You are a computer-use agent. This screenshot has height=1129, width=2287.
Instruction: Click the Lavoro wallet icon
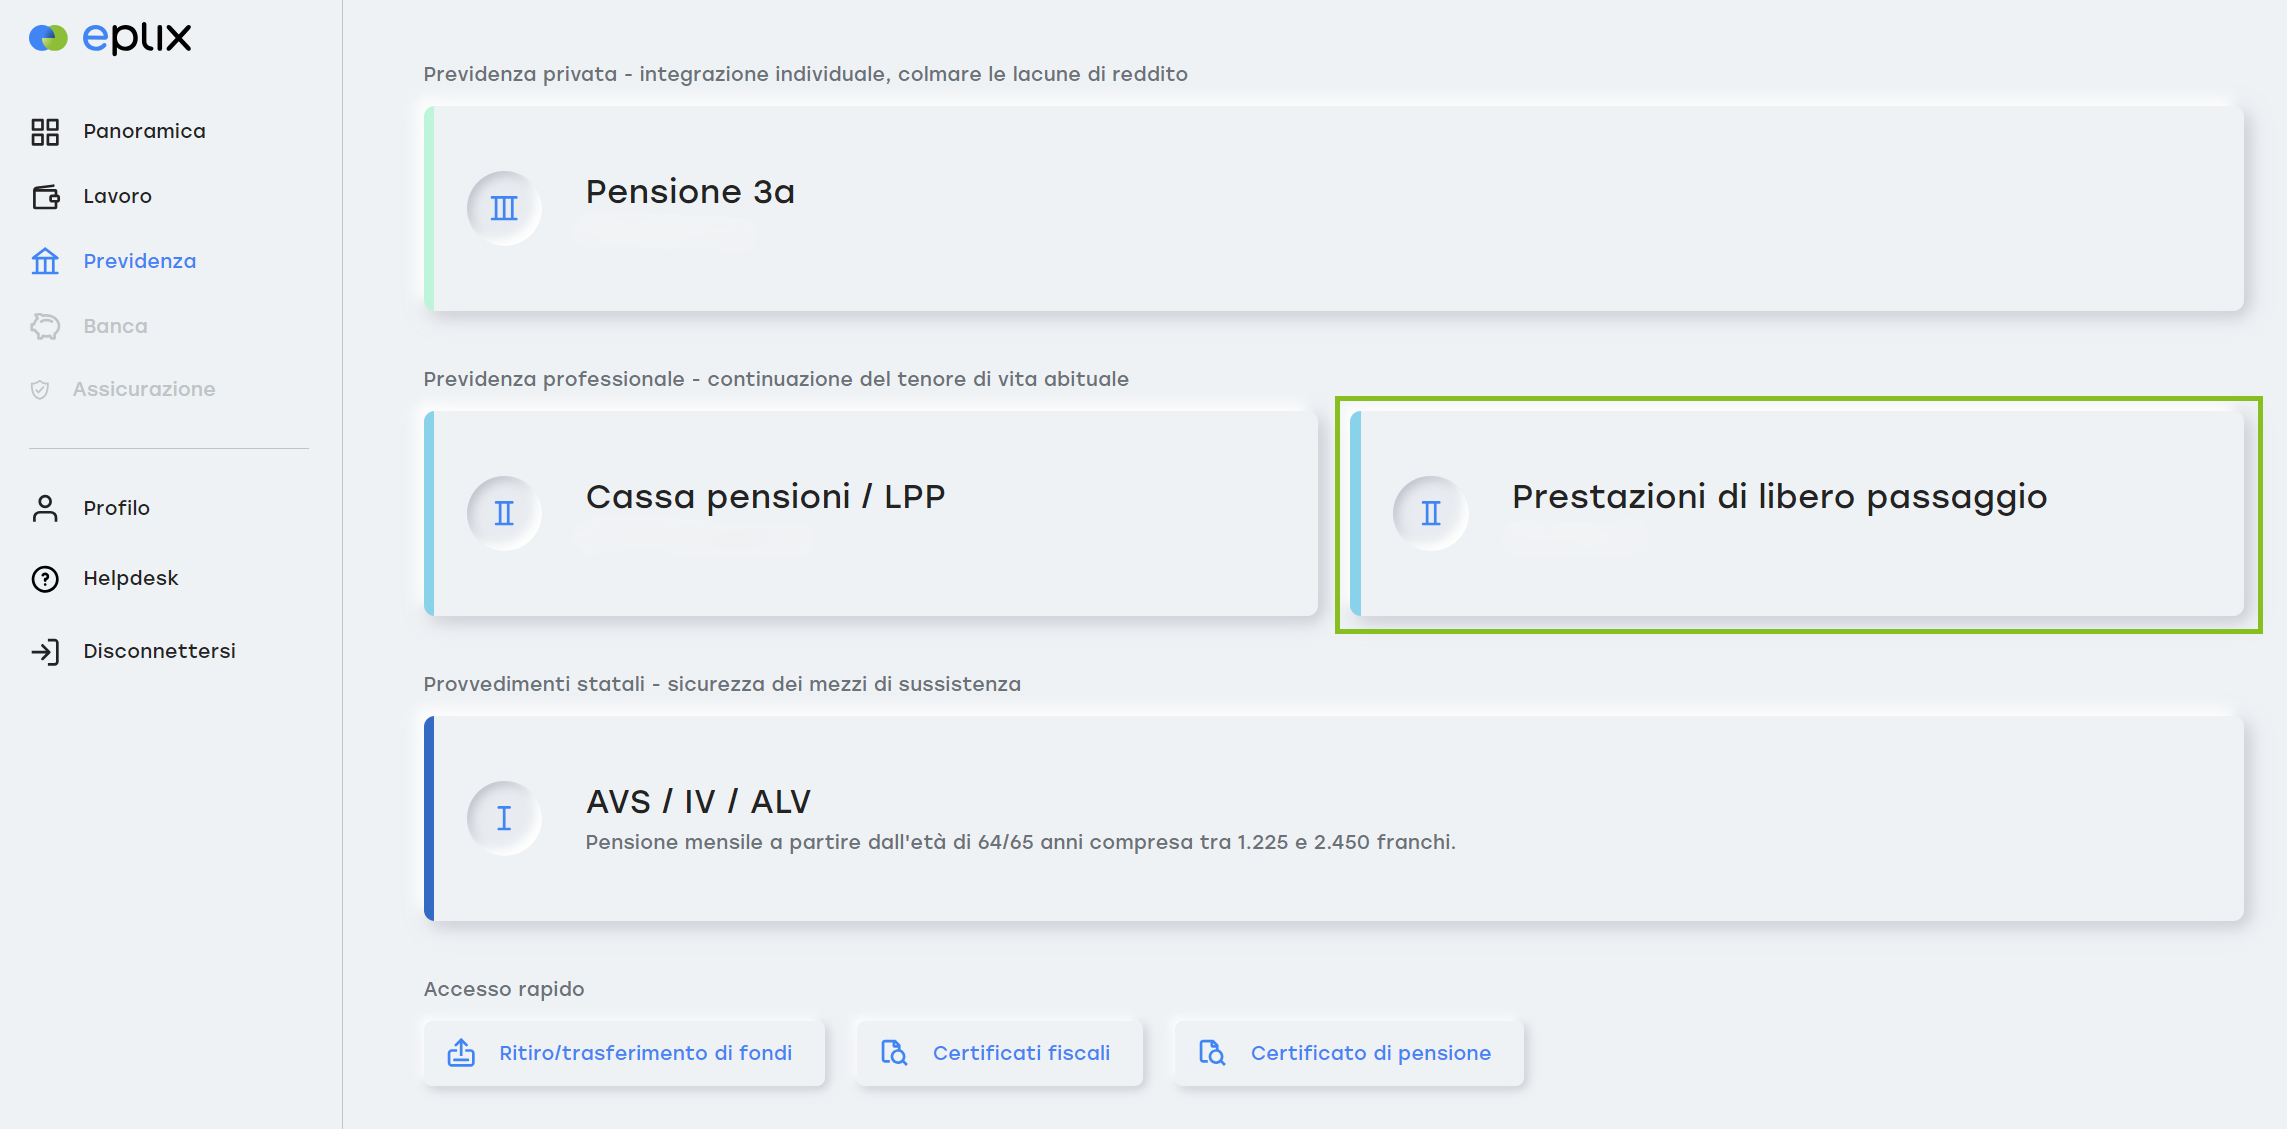[x=45, y=197]
